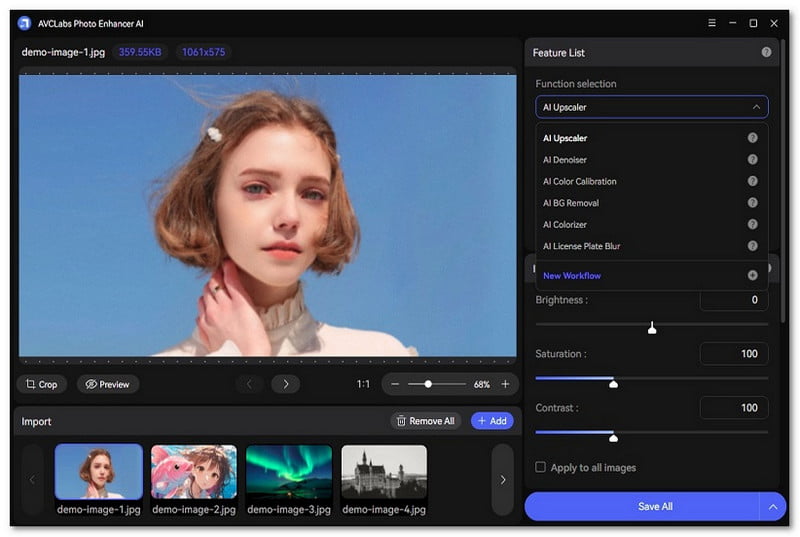Zoom in with the plus icon

(505, 384)
